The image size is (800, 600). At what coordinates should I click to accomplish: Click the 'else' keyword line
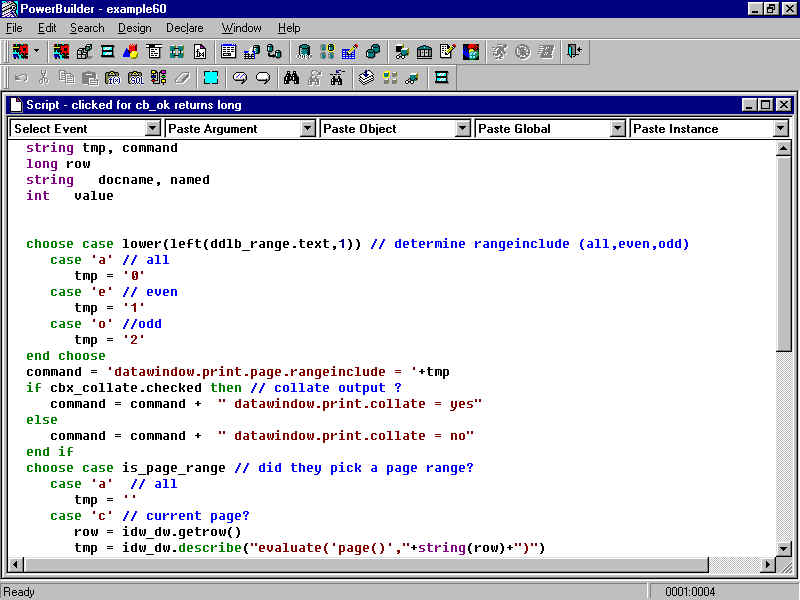[x=42, y=420]
